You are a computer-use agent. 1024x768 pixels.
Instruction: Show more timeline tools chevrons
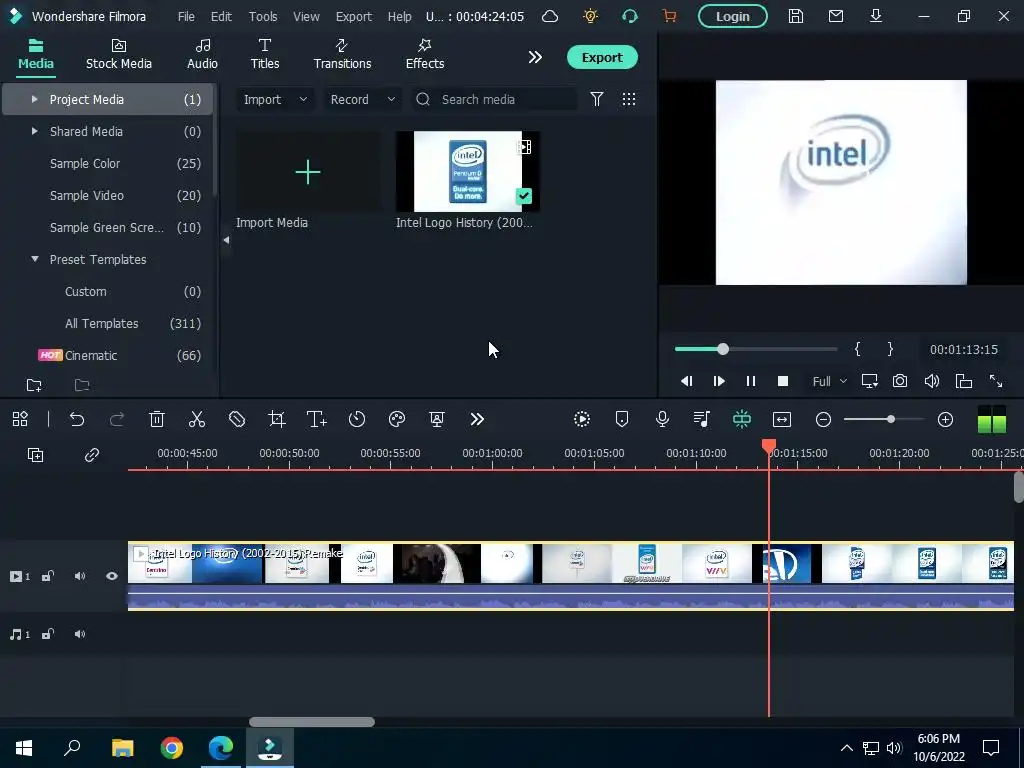click(477, 419)
